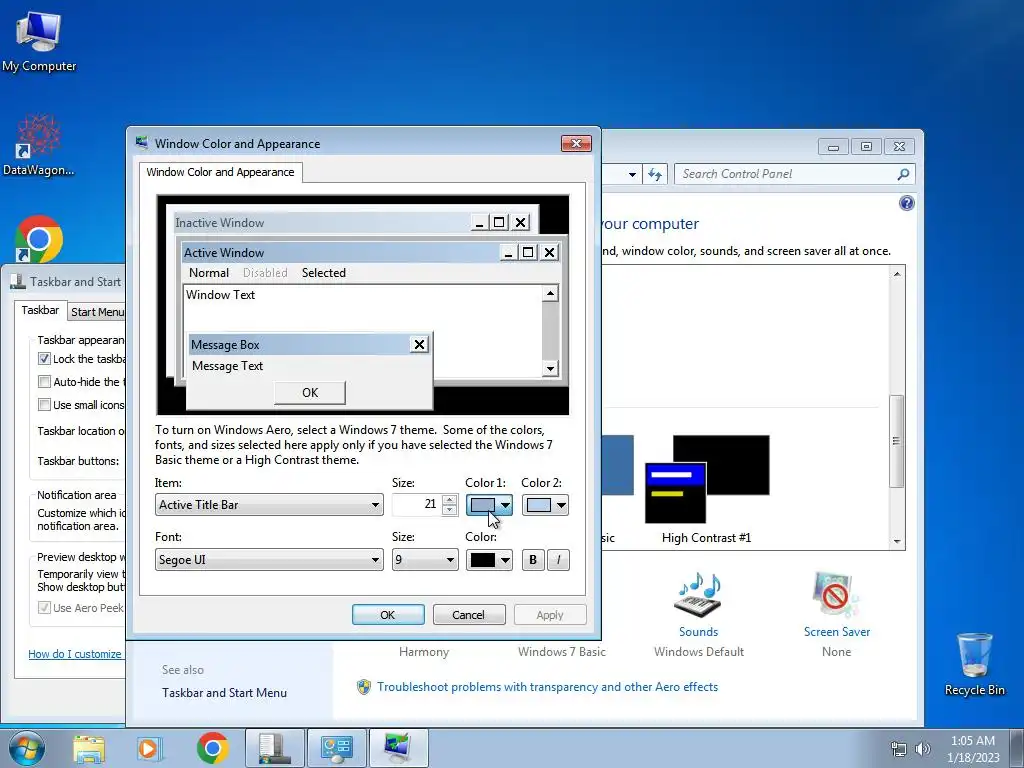Click OK button in Message Box preview

point(310,392)
